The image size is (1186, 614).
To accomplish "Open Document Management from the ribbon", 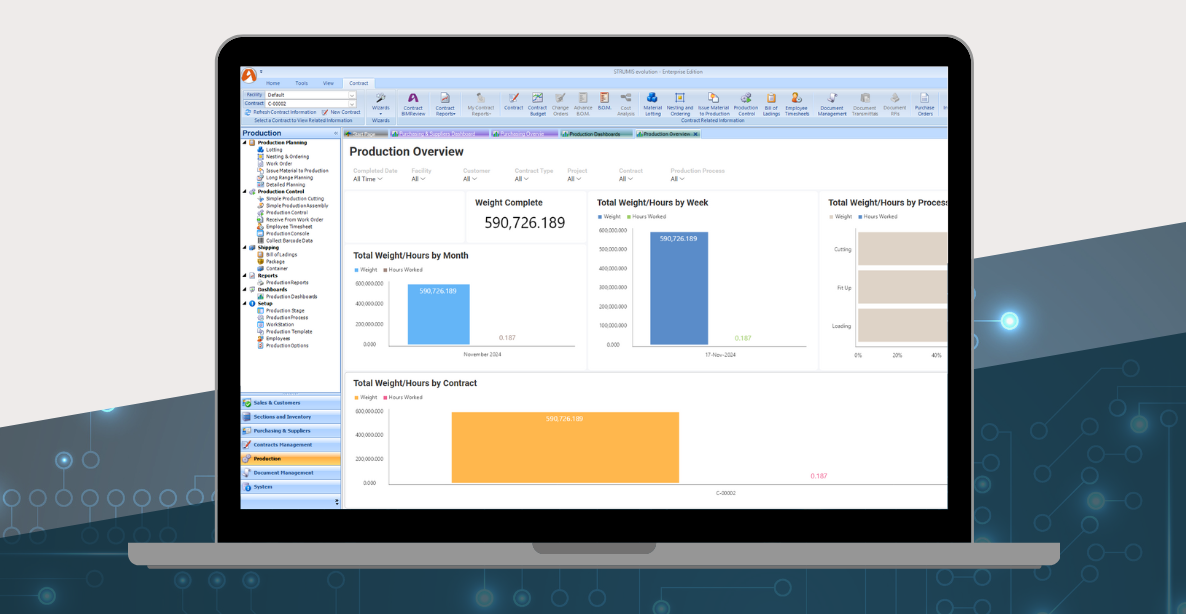I will coord(832,103).
